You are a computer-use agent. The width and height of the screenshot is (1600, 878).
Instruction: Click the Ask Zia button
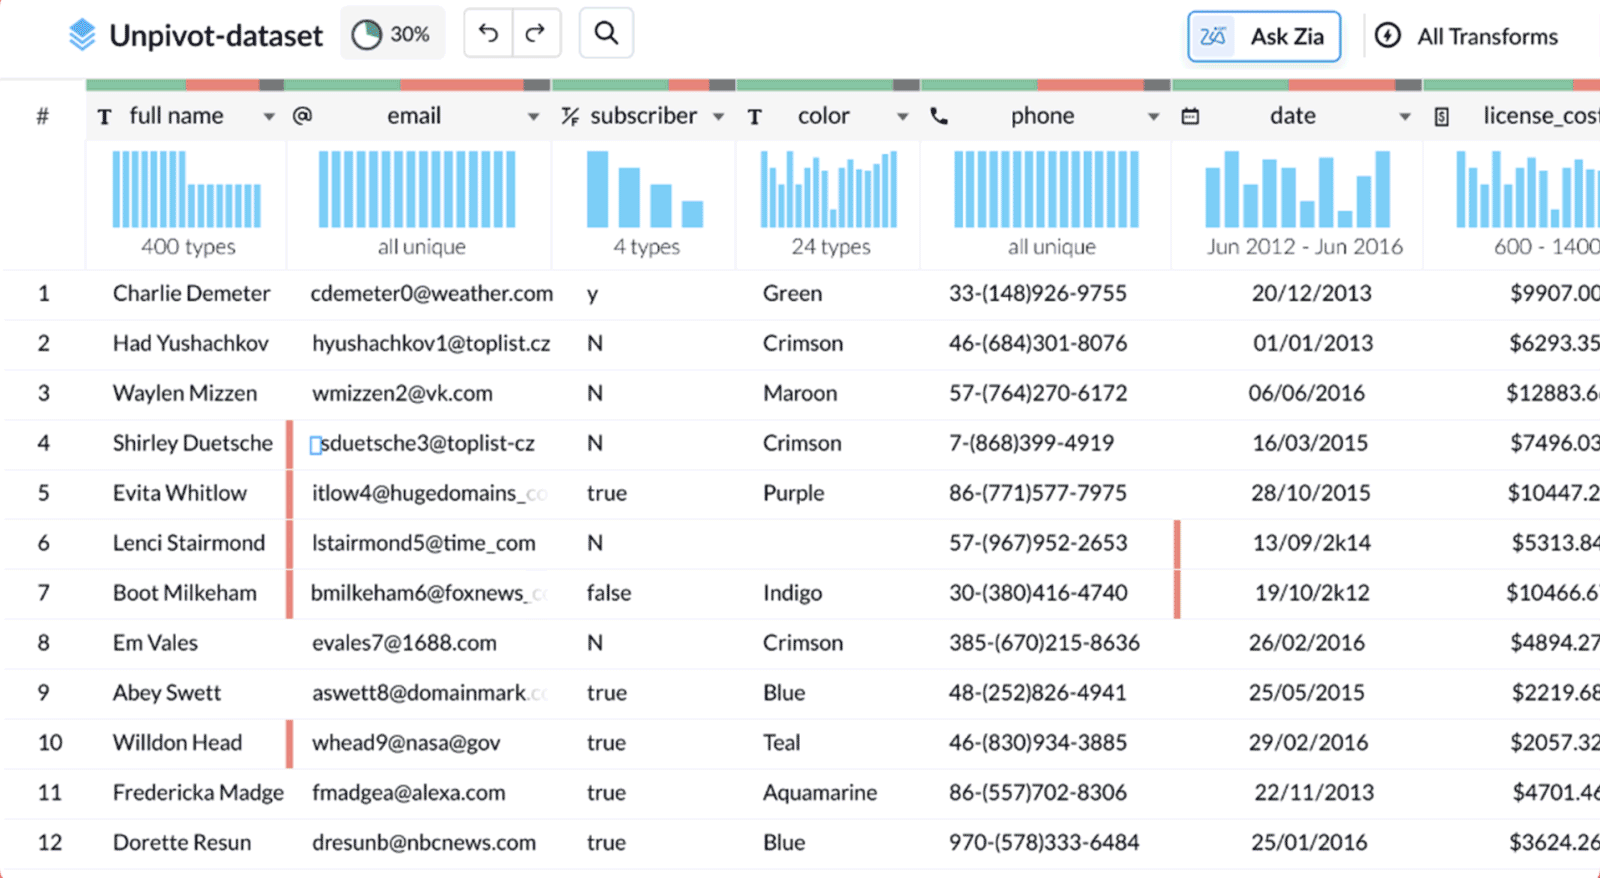tap(1264, 36)
